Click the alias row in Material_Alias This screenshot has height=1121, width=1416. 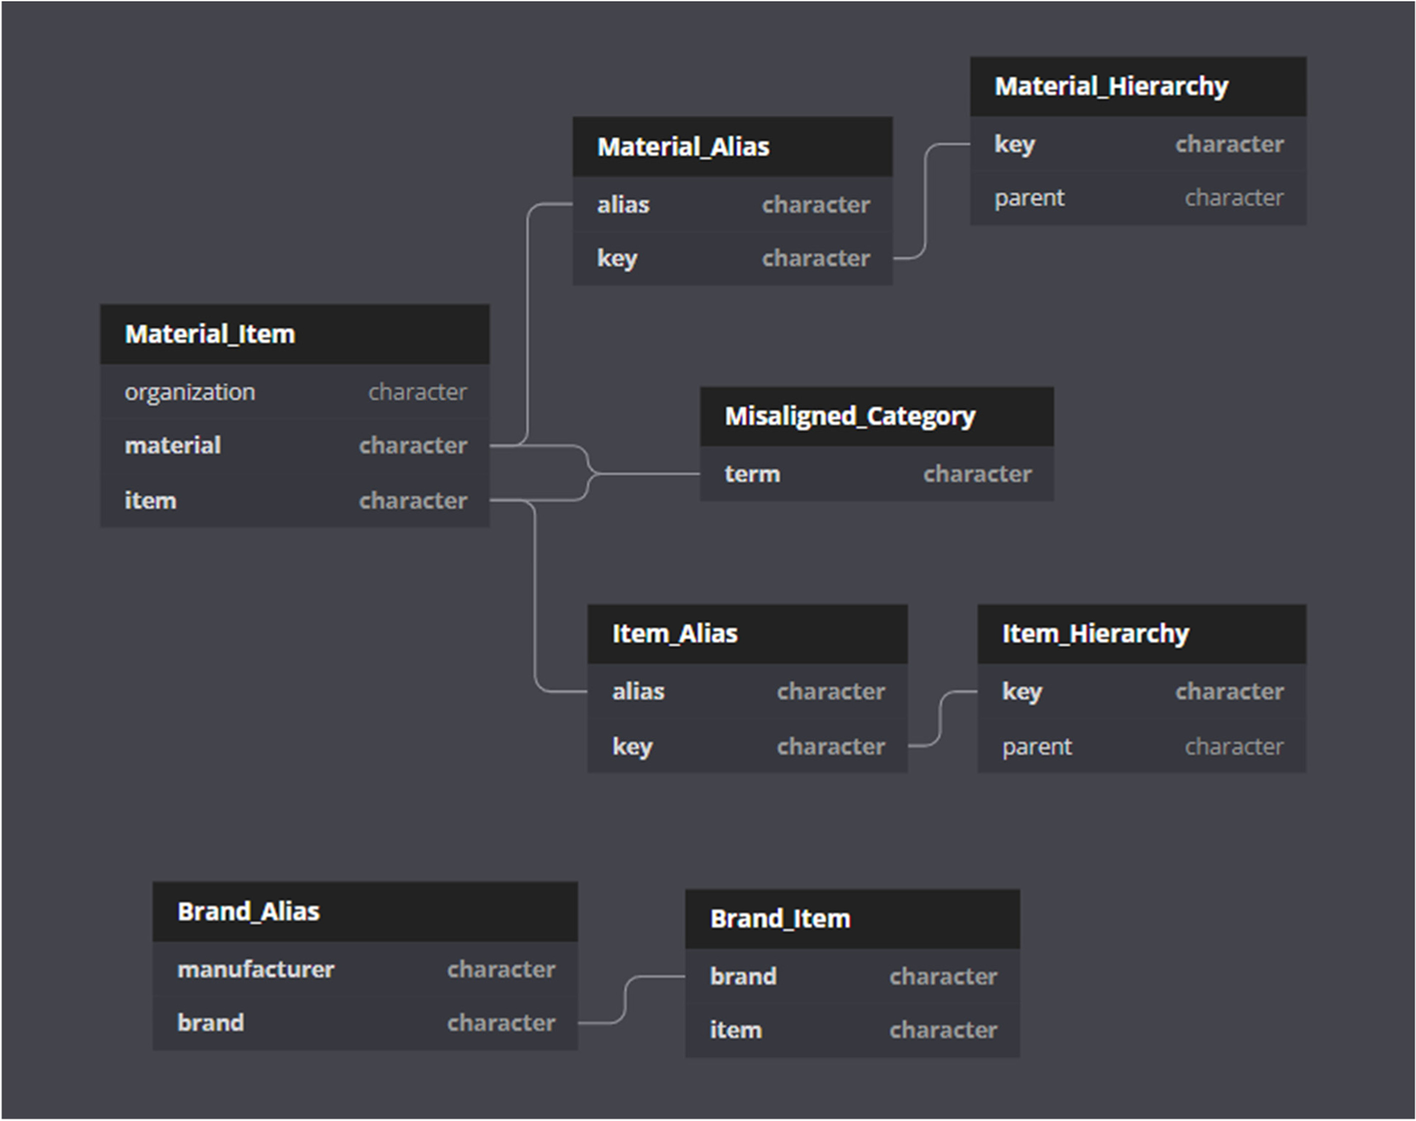coord(732,204)
